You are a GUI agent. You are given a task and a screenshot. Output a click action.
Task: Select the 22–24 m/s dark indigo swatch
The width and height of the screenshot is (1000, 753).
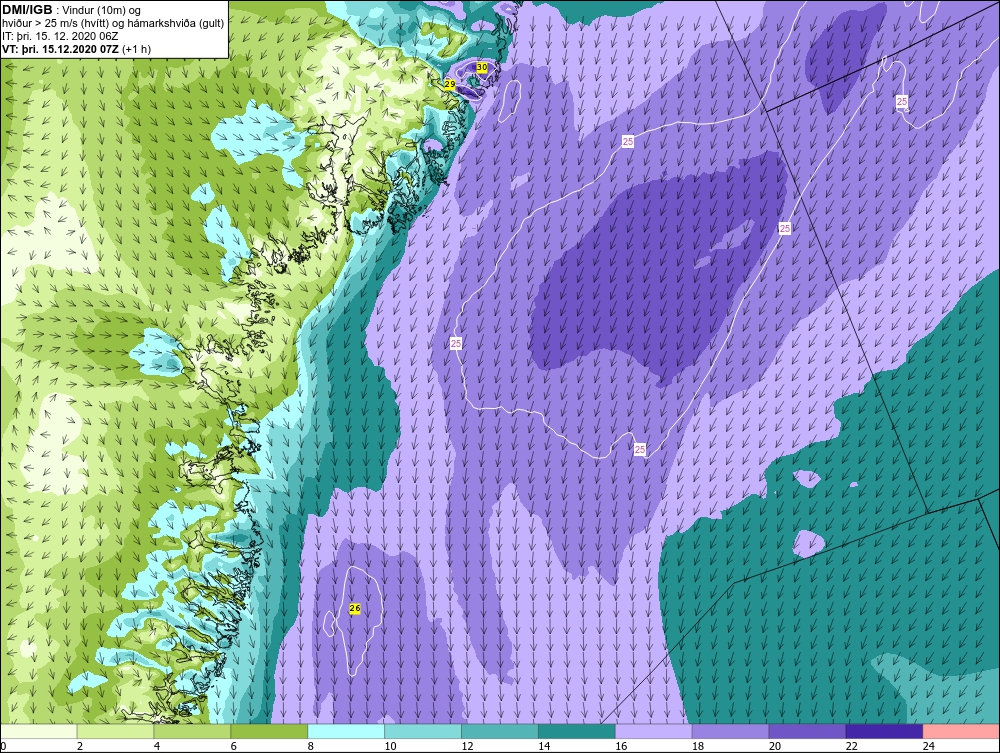[884, 731]
